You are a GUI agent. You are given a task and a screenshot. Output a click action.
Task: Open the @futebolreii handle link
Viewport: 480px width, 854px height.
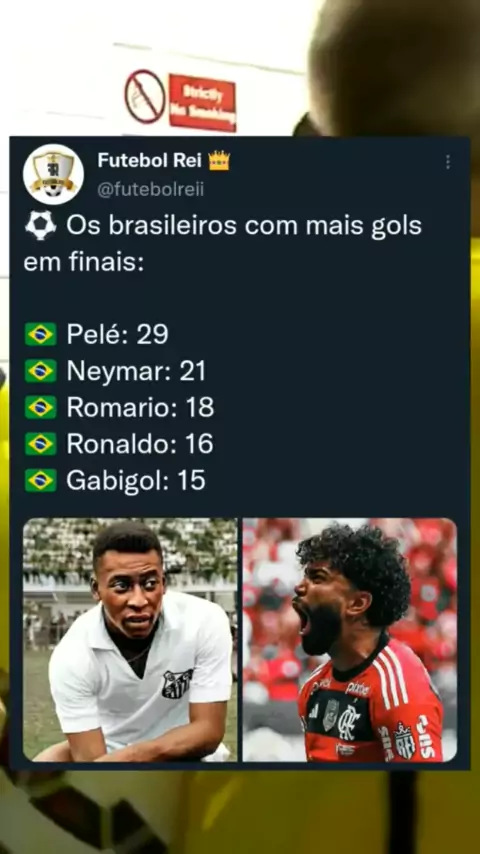pos(151,190)
